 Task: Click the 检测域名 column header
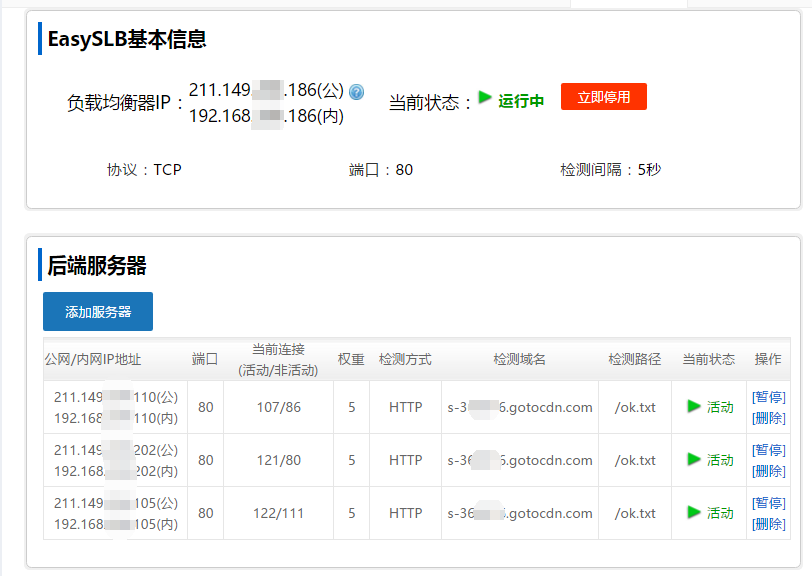[519, 359]
